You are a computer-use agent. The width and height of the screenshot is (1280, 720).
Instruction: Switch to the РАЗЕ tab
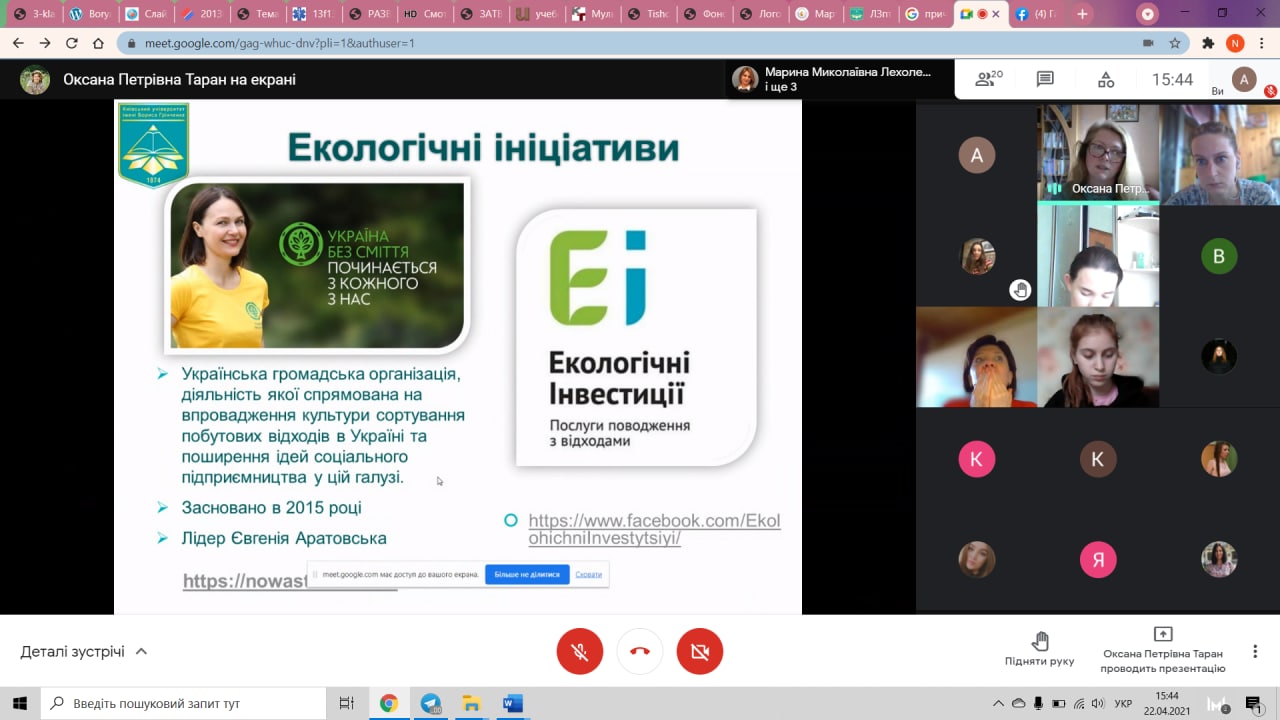372,14
